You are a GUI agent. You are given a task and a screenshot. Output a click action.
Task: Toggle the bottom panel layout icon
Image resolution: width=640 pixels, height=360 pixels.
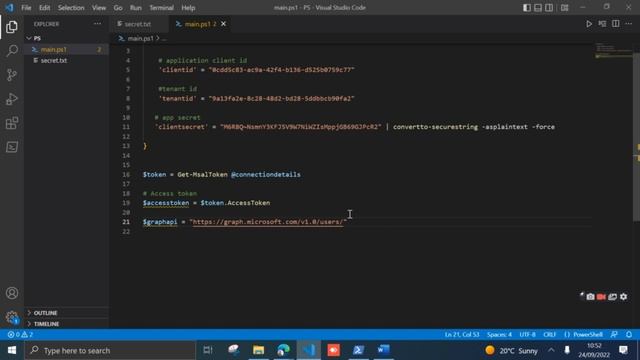click(x=538, y=8)
